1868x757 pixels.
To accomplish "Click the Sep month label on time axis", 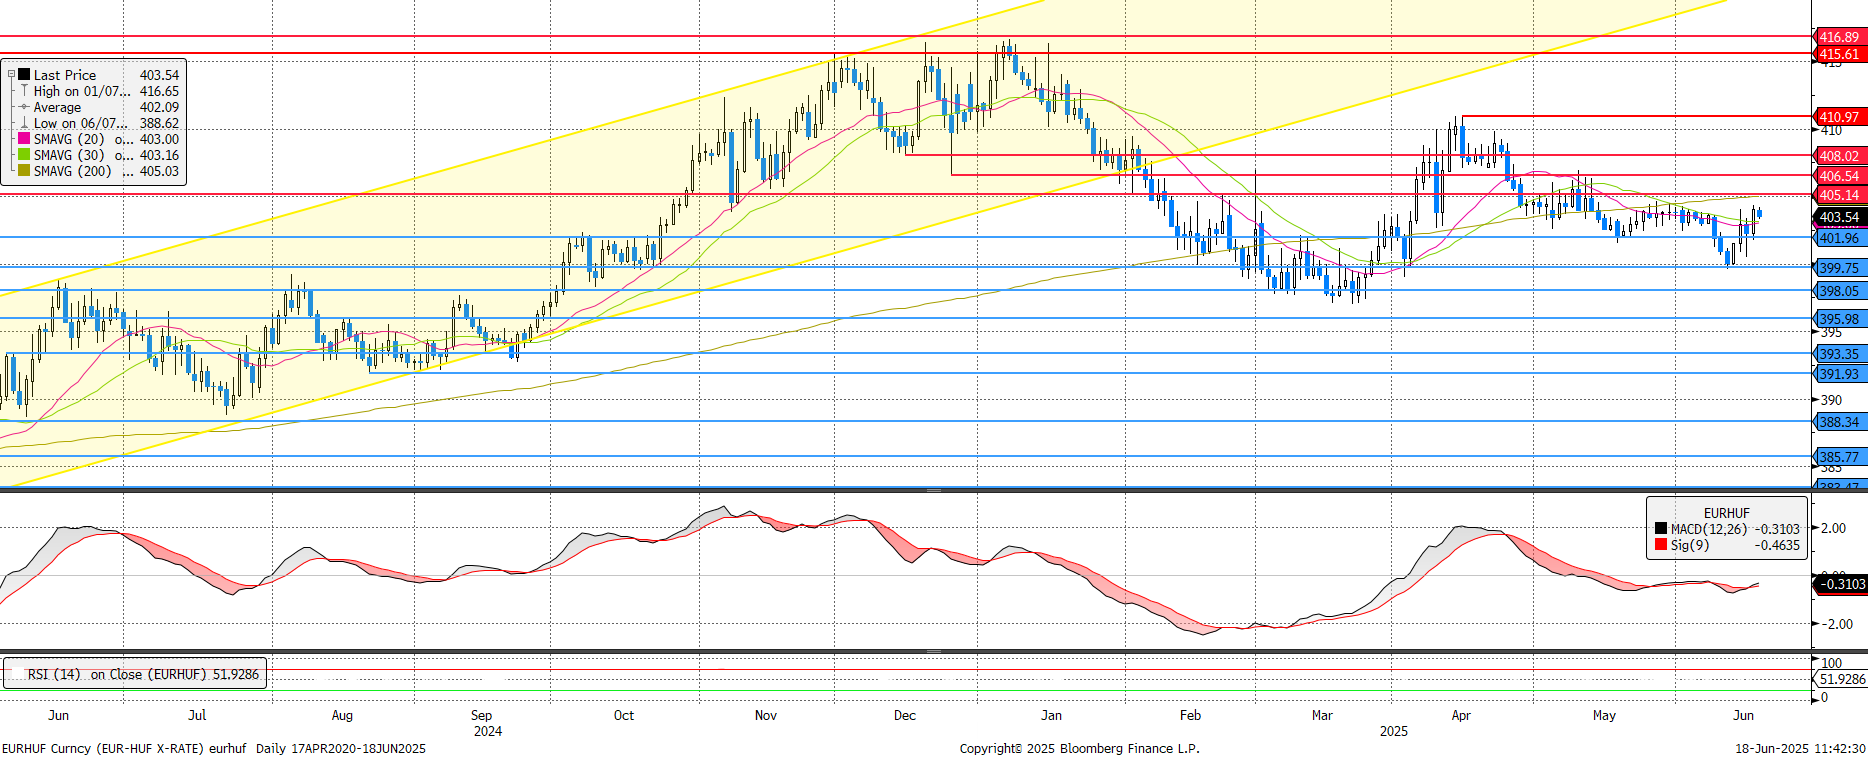I will [481, 715].
